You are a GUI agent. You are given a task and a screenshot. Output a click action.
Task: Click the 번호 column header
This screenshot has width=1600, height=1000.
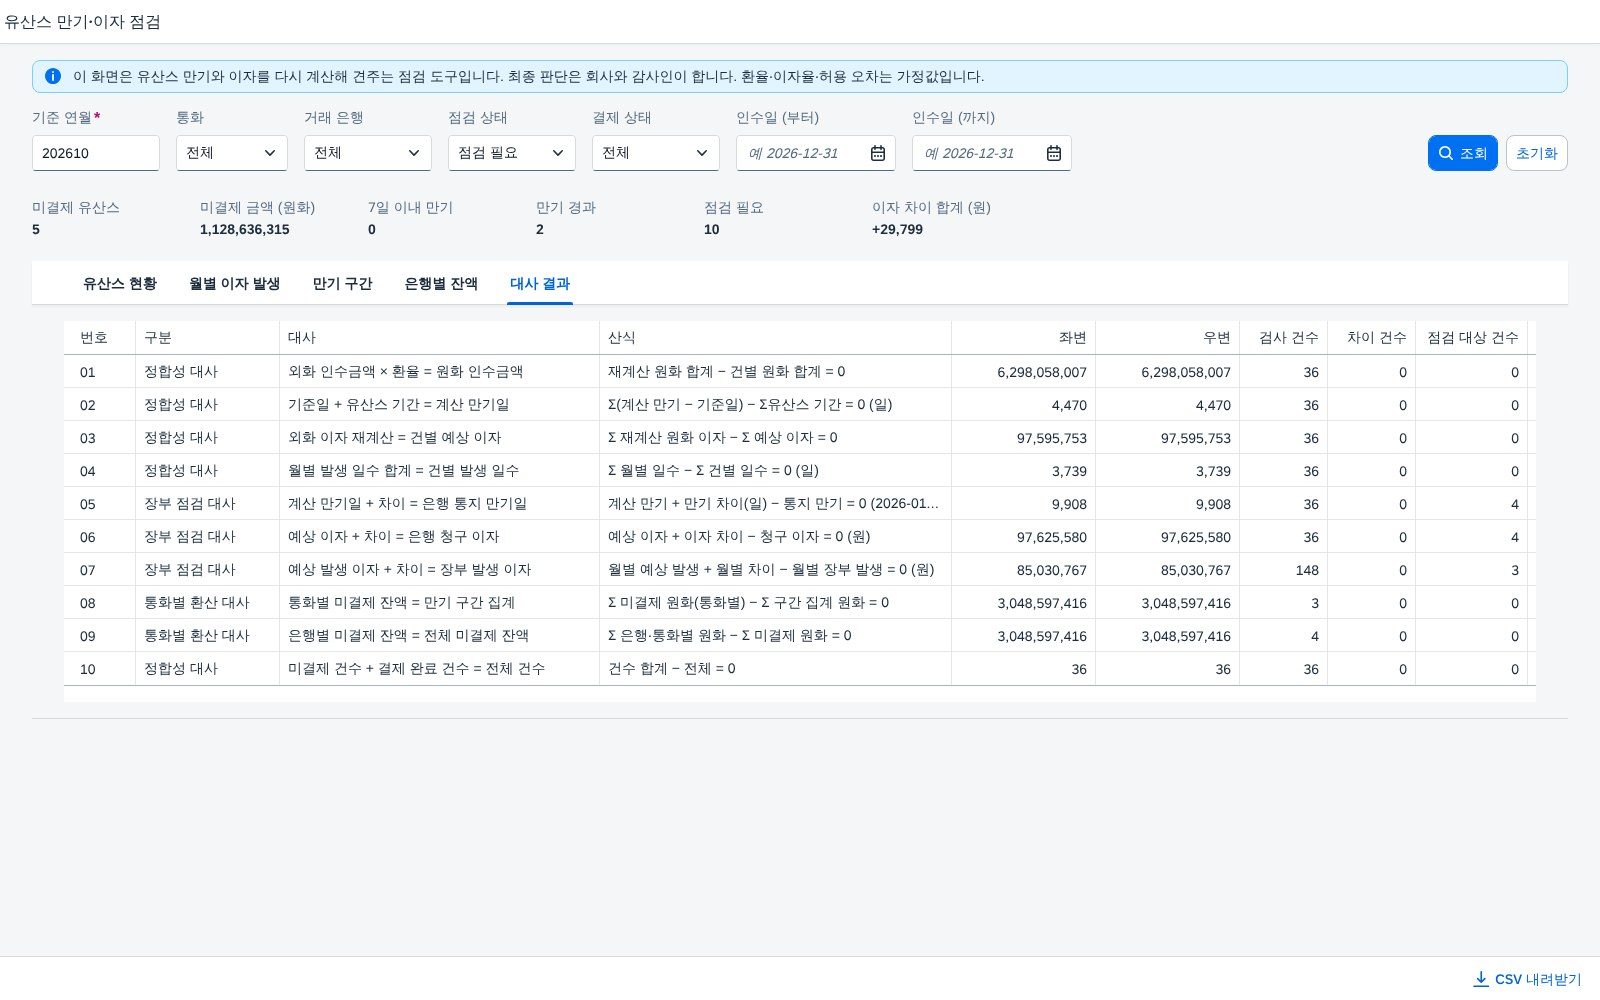point(100,338)
